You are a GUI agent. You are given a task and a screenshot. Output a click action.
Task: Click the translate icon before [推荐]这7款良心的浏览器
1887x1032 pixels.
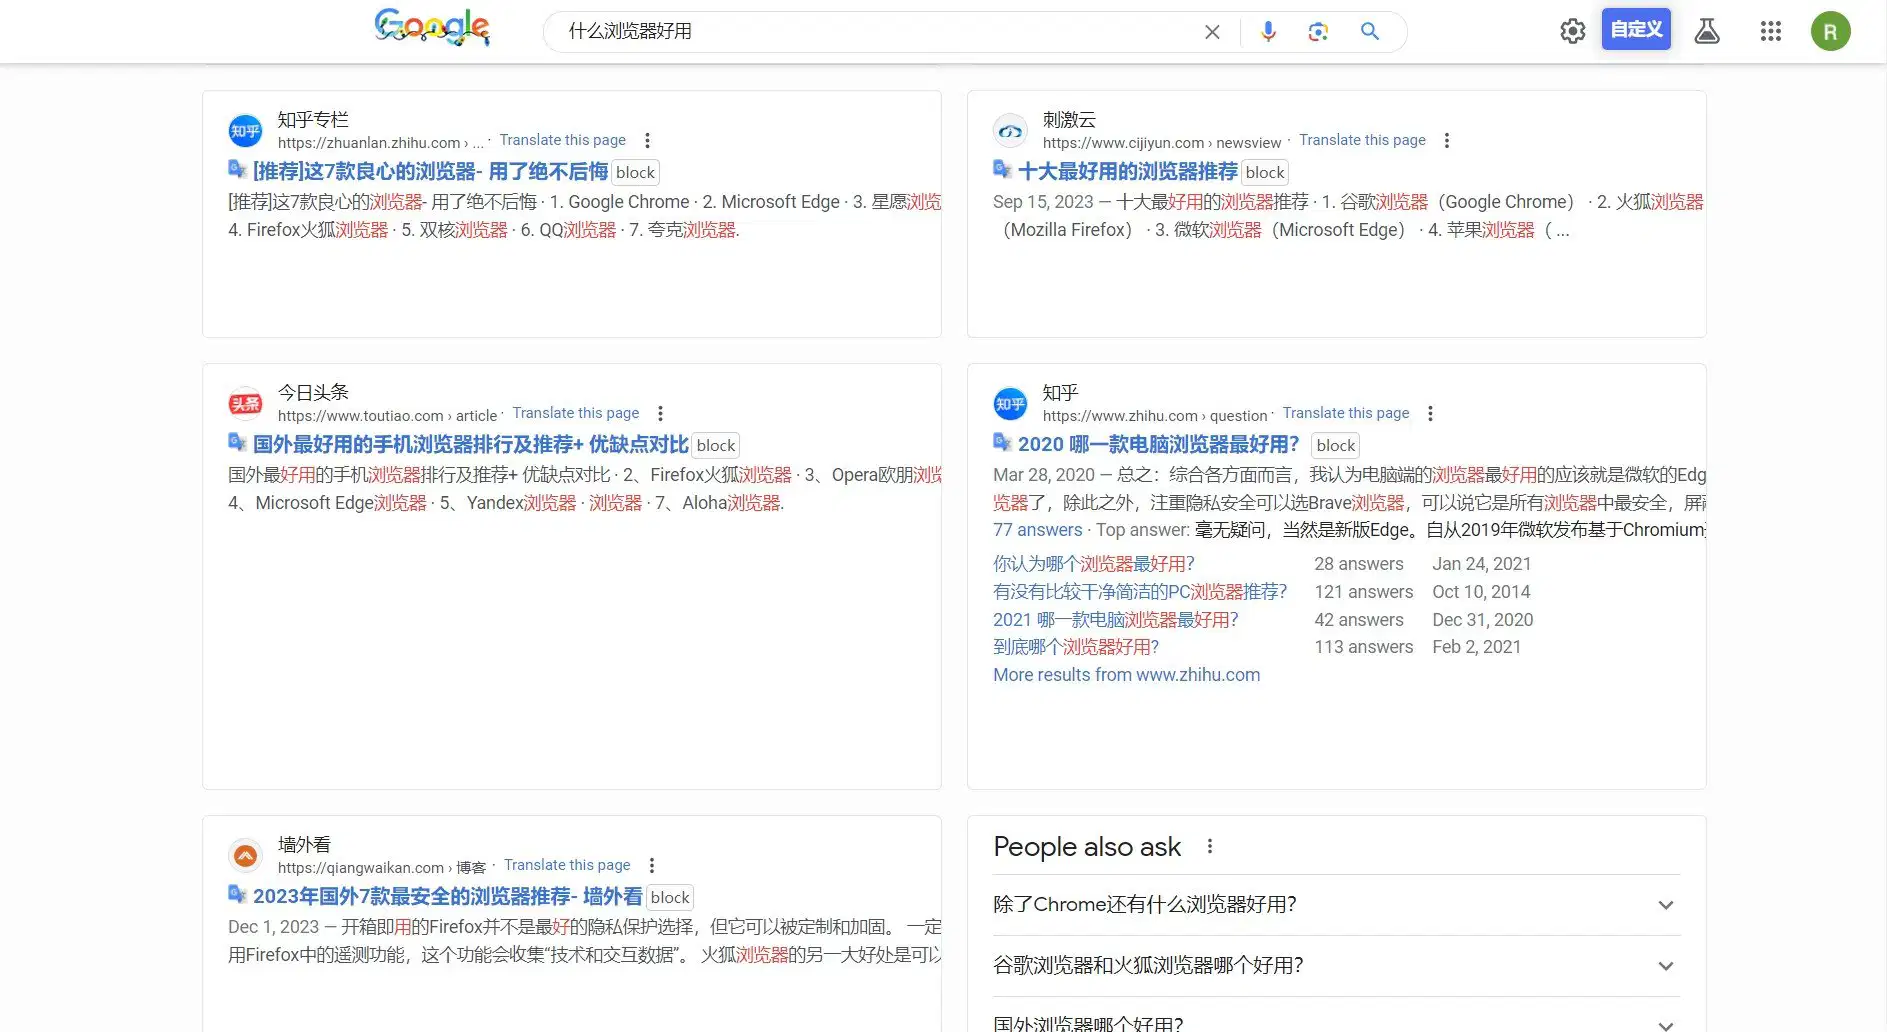click(x=237, y=169)
